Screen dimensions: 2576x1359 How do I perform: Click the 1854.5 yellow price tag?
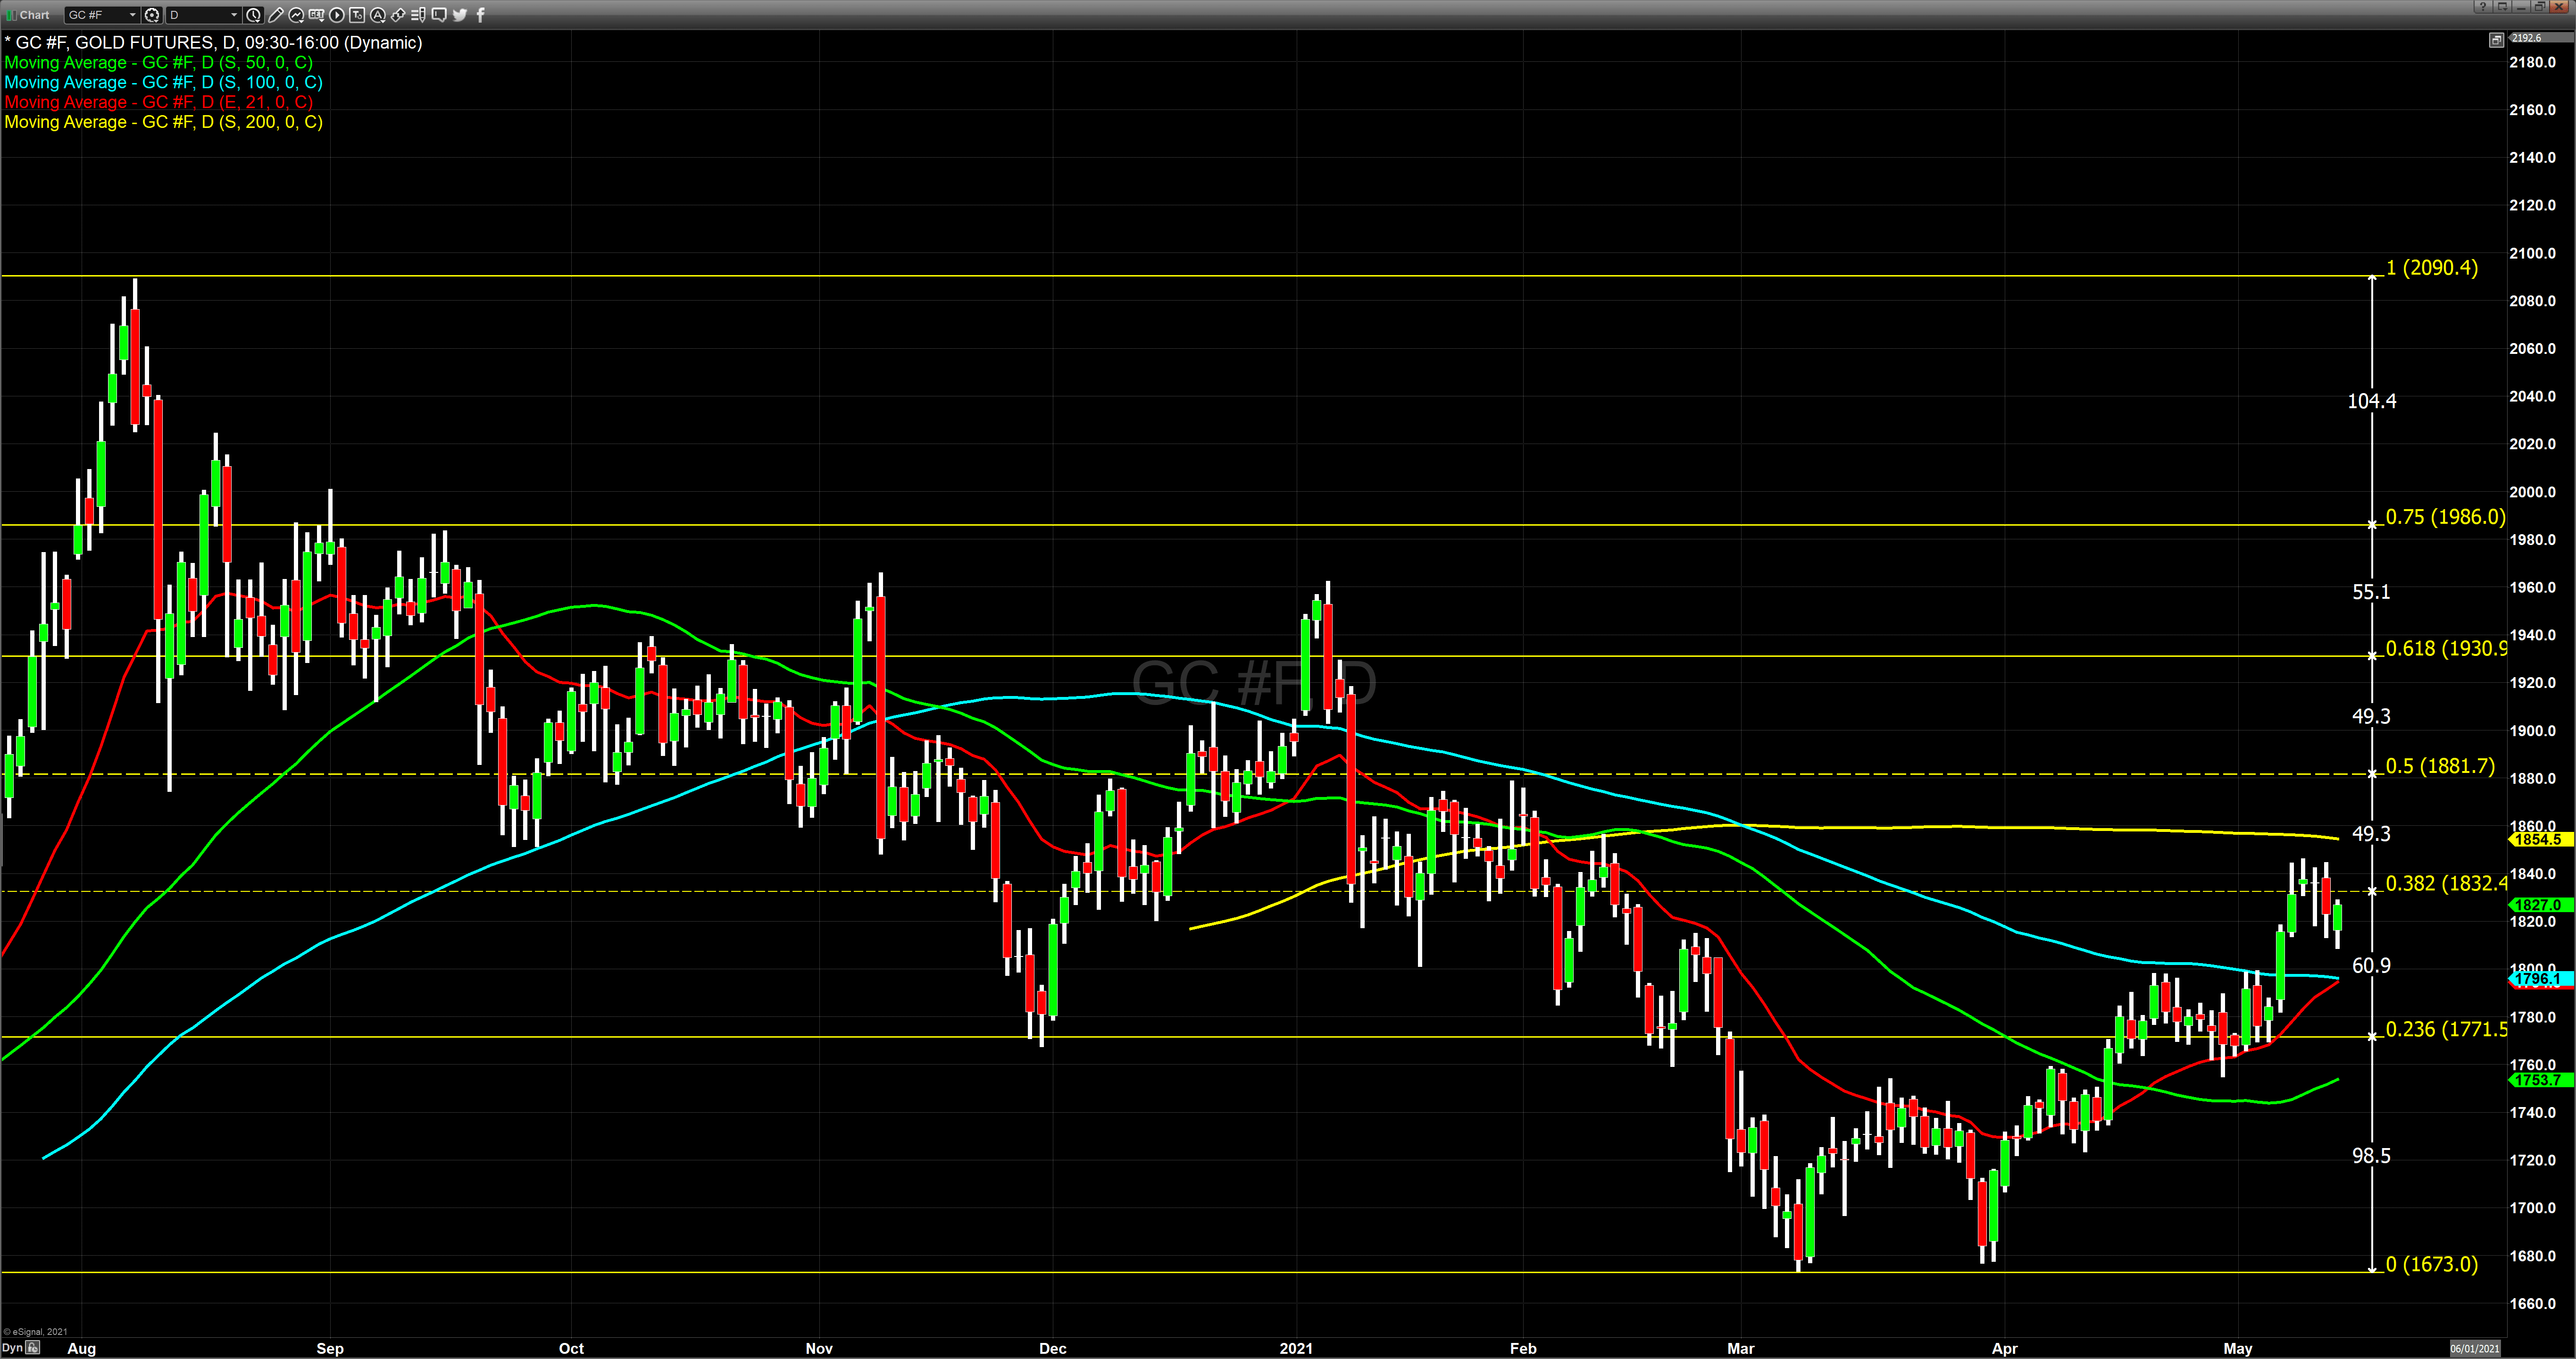point(2541,840)
